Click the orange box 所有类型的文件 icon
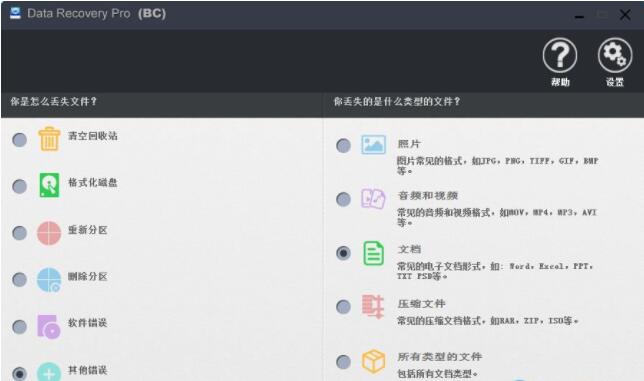 click(x=373, y=361)
